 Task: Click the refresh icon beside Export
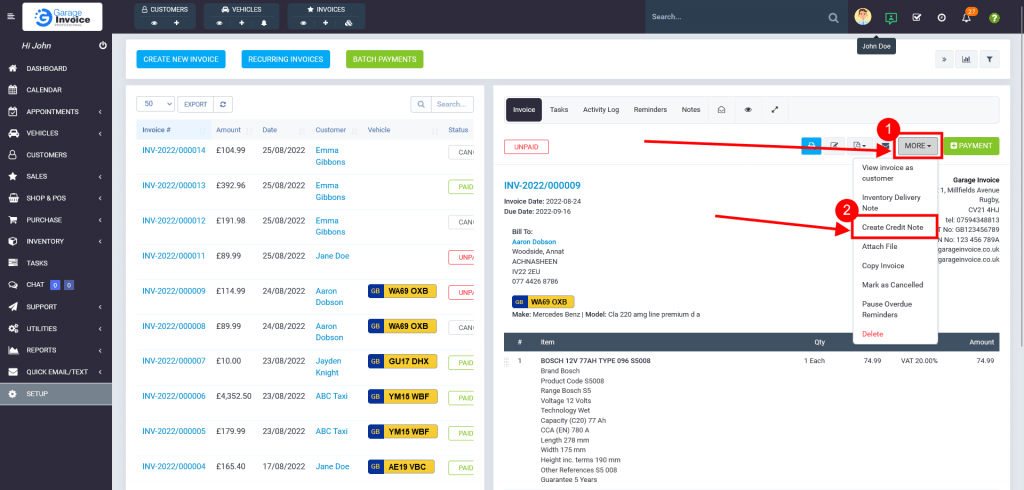coord(225,104)
